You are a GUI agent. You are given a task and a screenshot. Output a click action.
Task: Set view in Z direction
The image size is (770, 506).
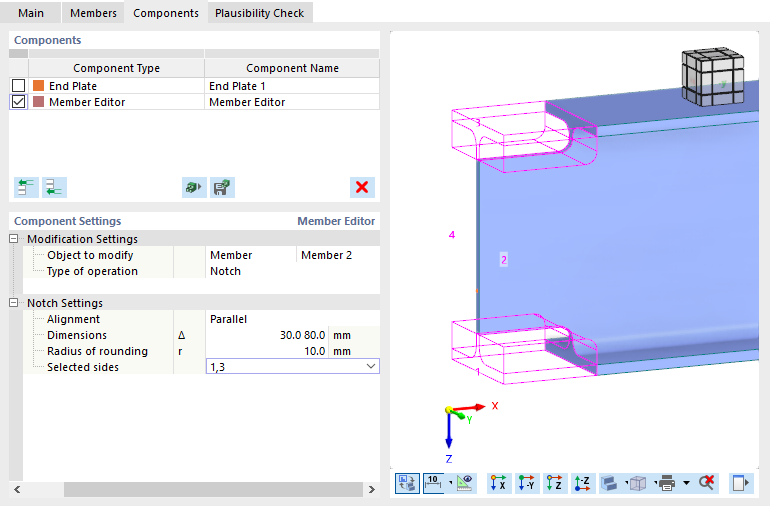(554, 483)
